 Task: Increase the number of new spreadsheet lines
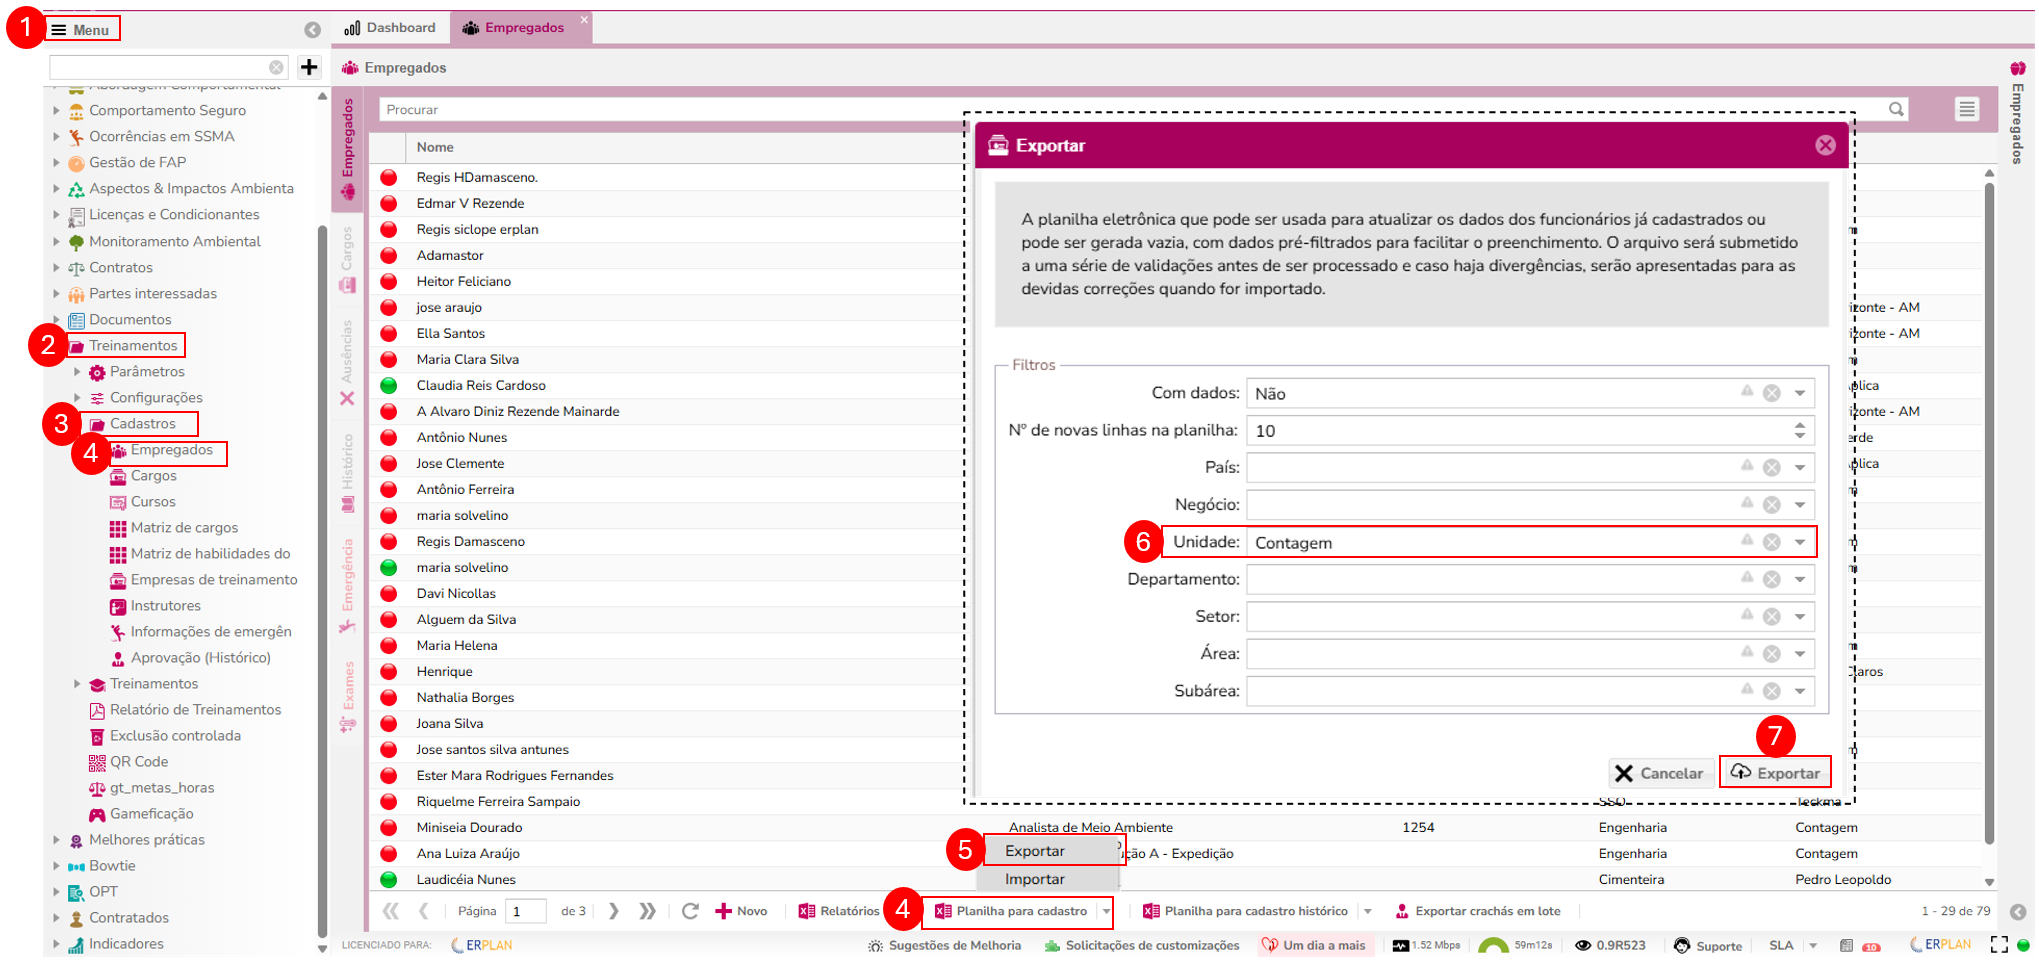(1800, 425)
